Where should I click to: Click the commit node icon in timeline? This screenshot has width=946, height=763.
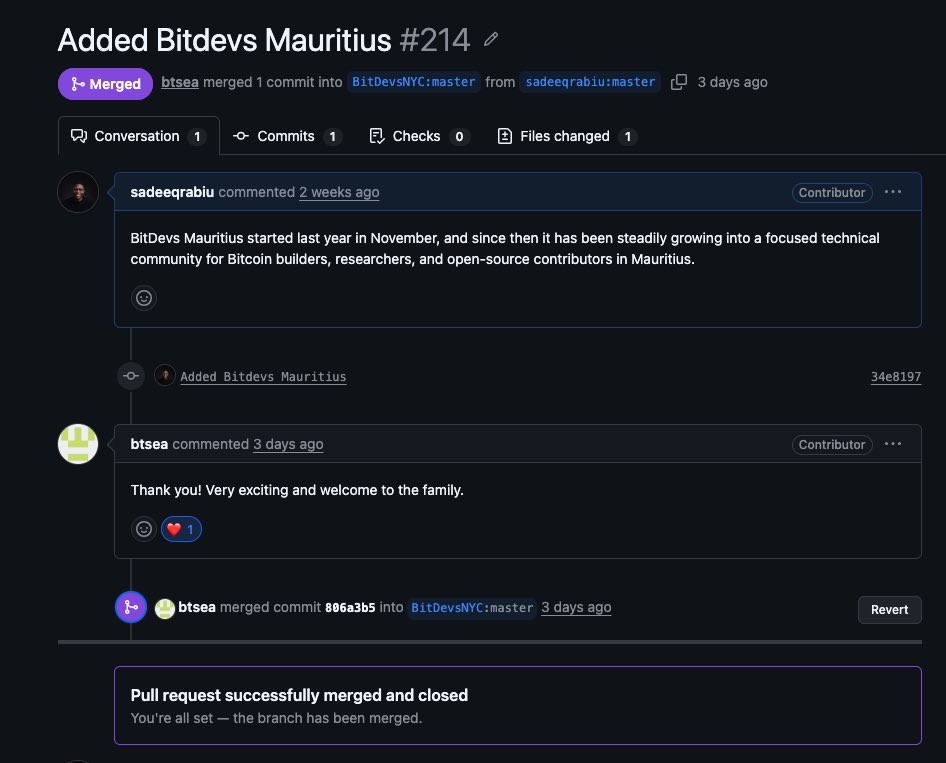131,376
